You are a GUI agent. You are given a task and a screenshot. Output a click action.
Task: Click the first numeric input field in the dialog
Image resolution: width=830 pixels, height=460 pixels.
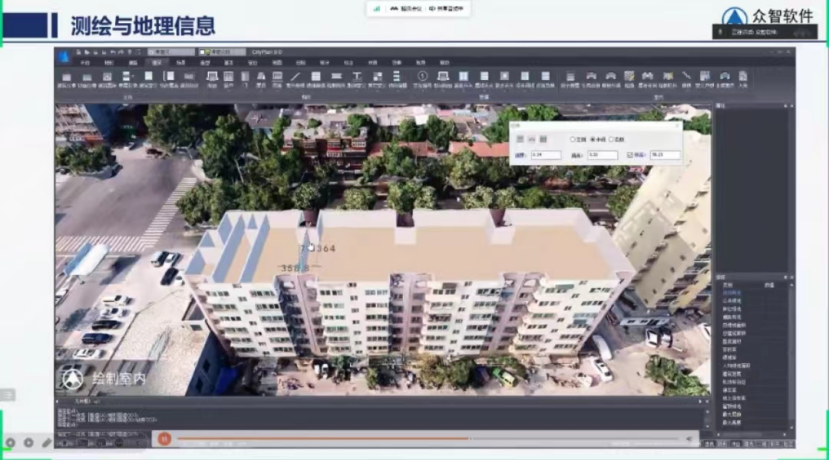[x=546, y=155]
